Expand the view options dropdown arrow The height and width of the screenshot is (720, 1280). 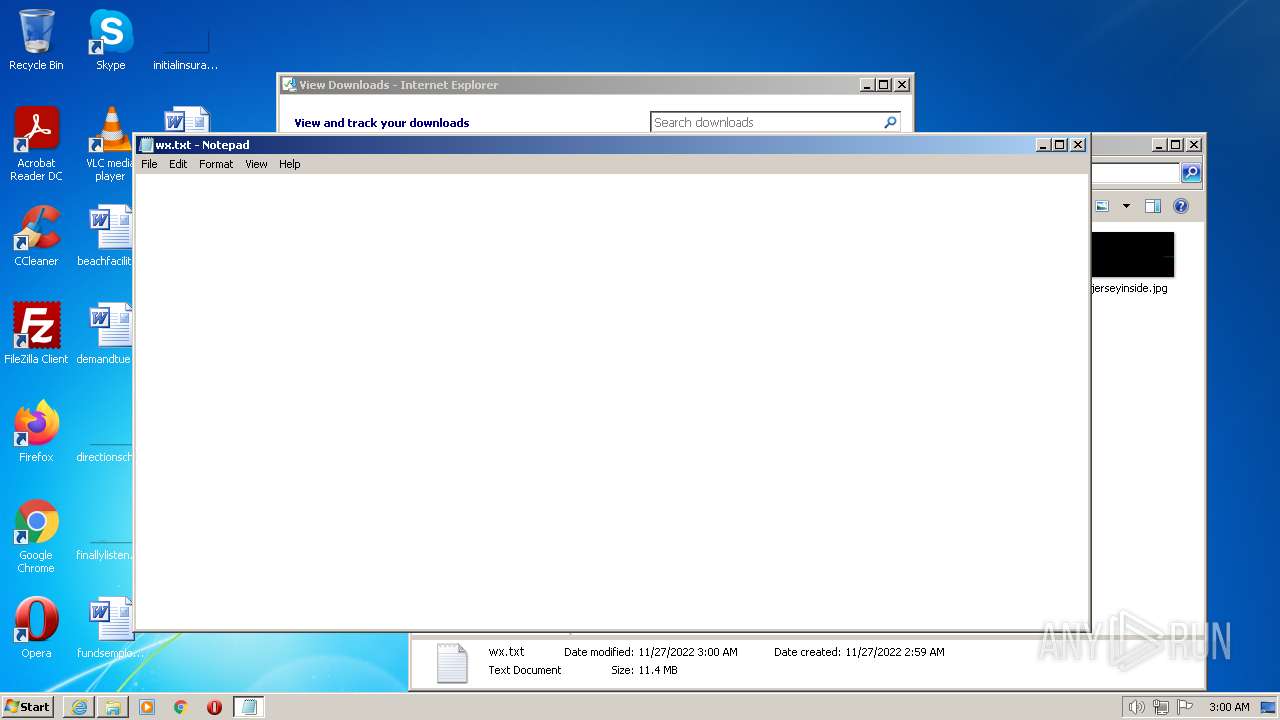click(1126, 206)
